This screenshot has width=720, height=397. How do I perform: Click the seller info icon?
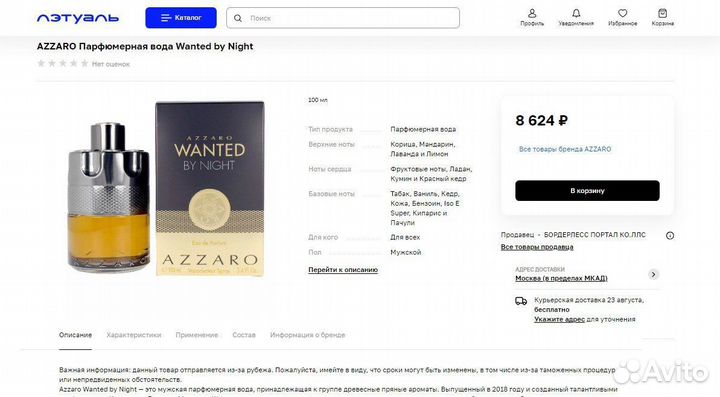pyautogui.click(x=670, y=235)
